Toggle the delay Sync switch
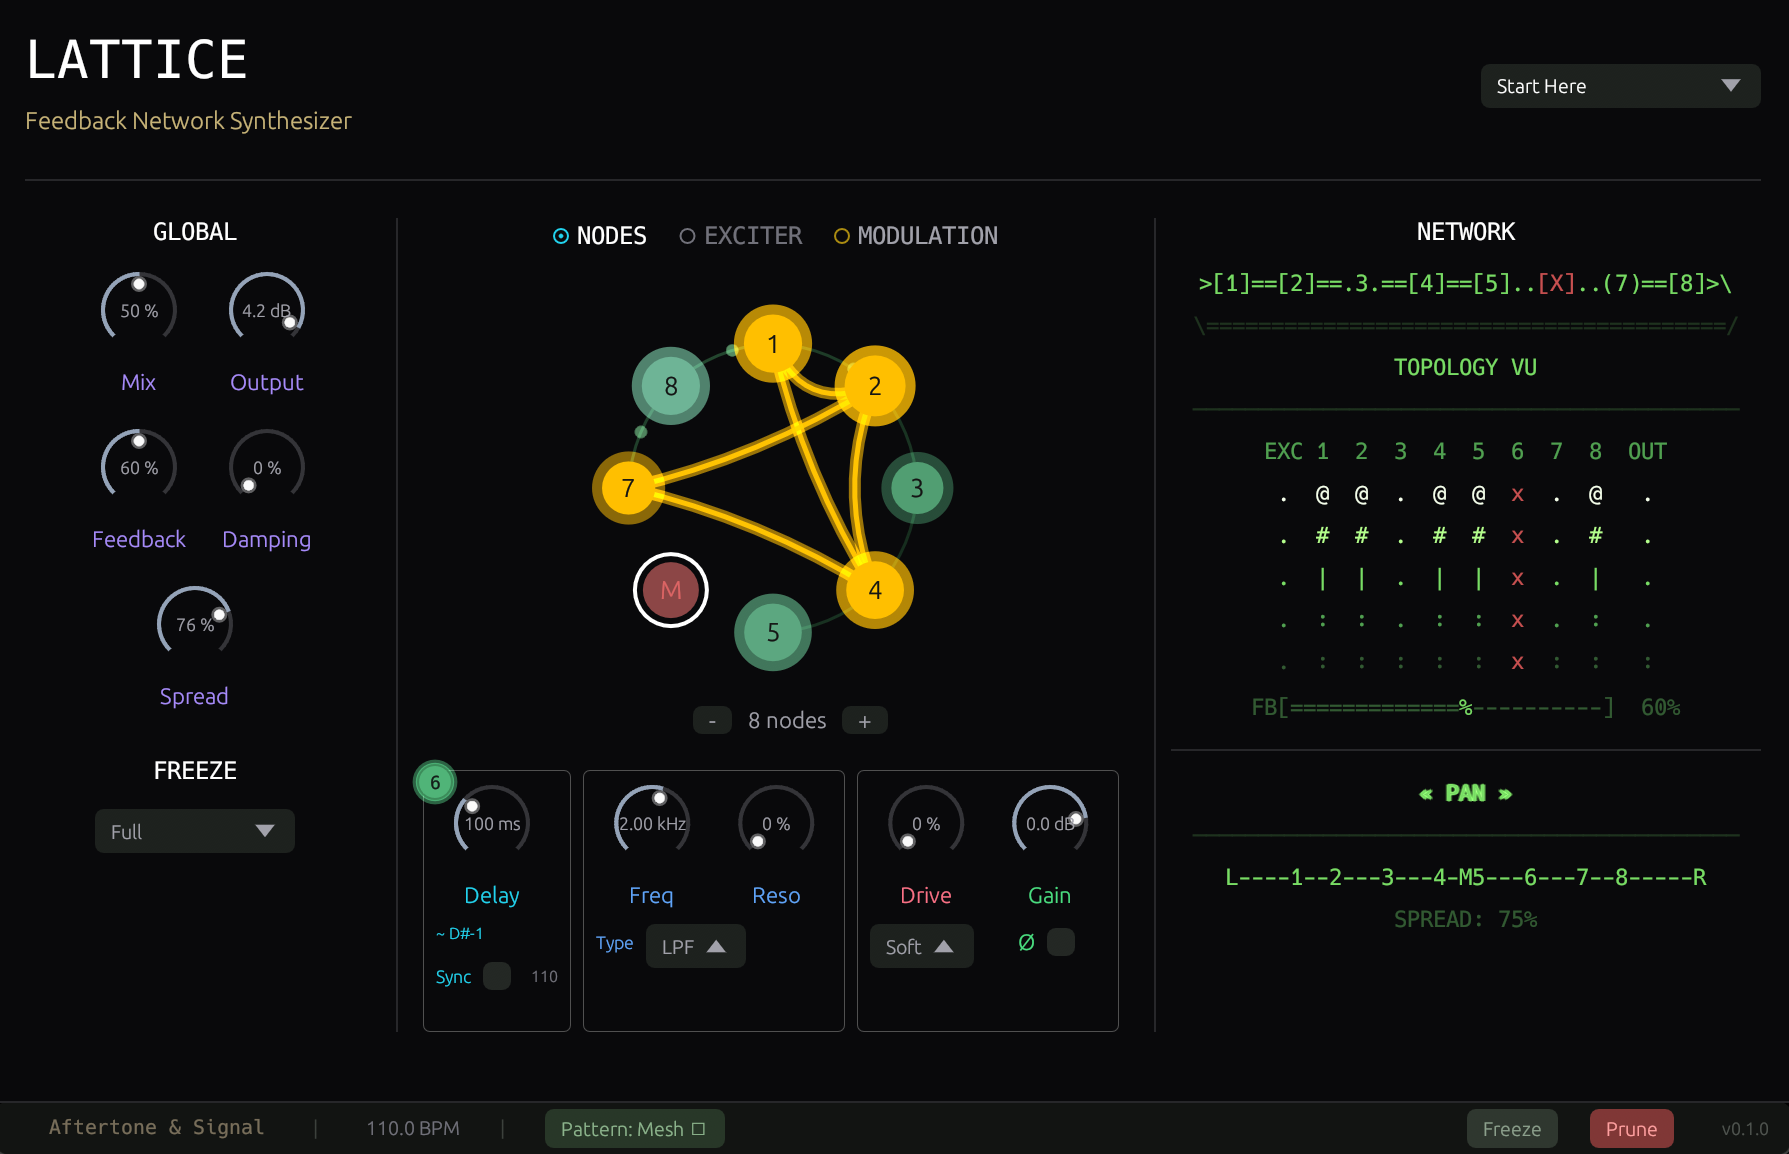The width and height of the screenshot is (1789, 1154). pyautogui.click(x=497, y=976)
